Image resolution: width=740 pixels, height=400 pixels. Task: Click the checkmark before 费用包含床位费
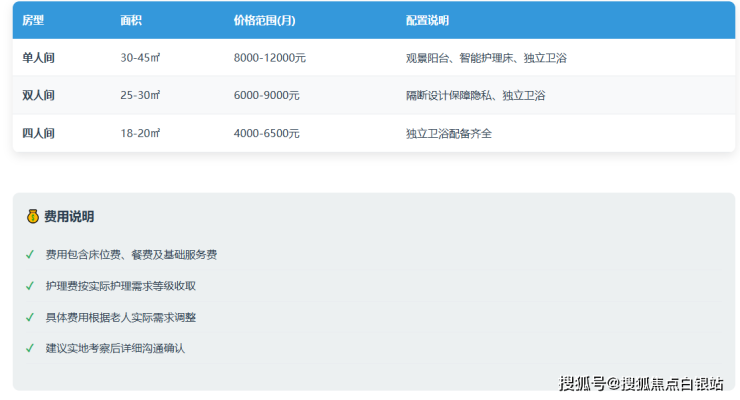(x=30, y=255)
